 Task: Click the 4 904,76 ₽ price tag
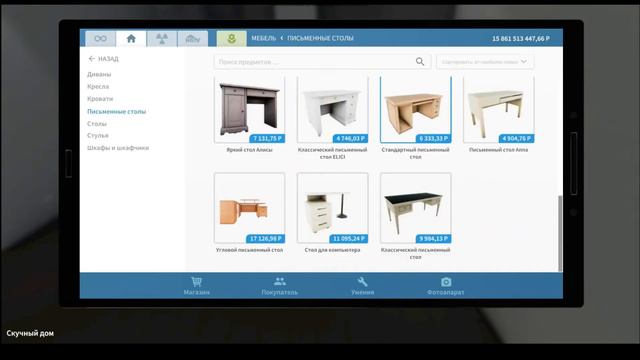coord(516,138)
